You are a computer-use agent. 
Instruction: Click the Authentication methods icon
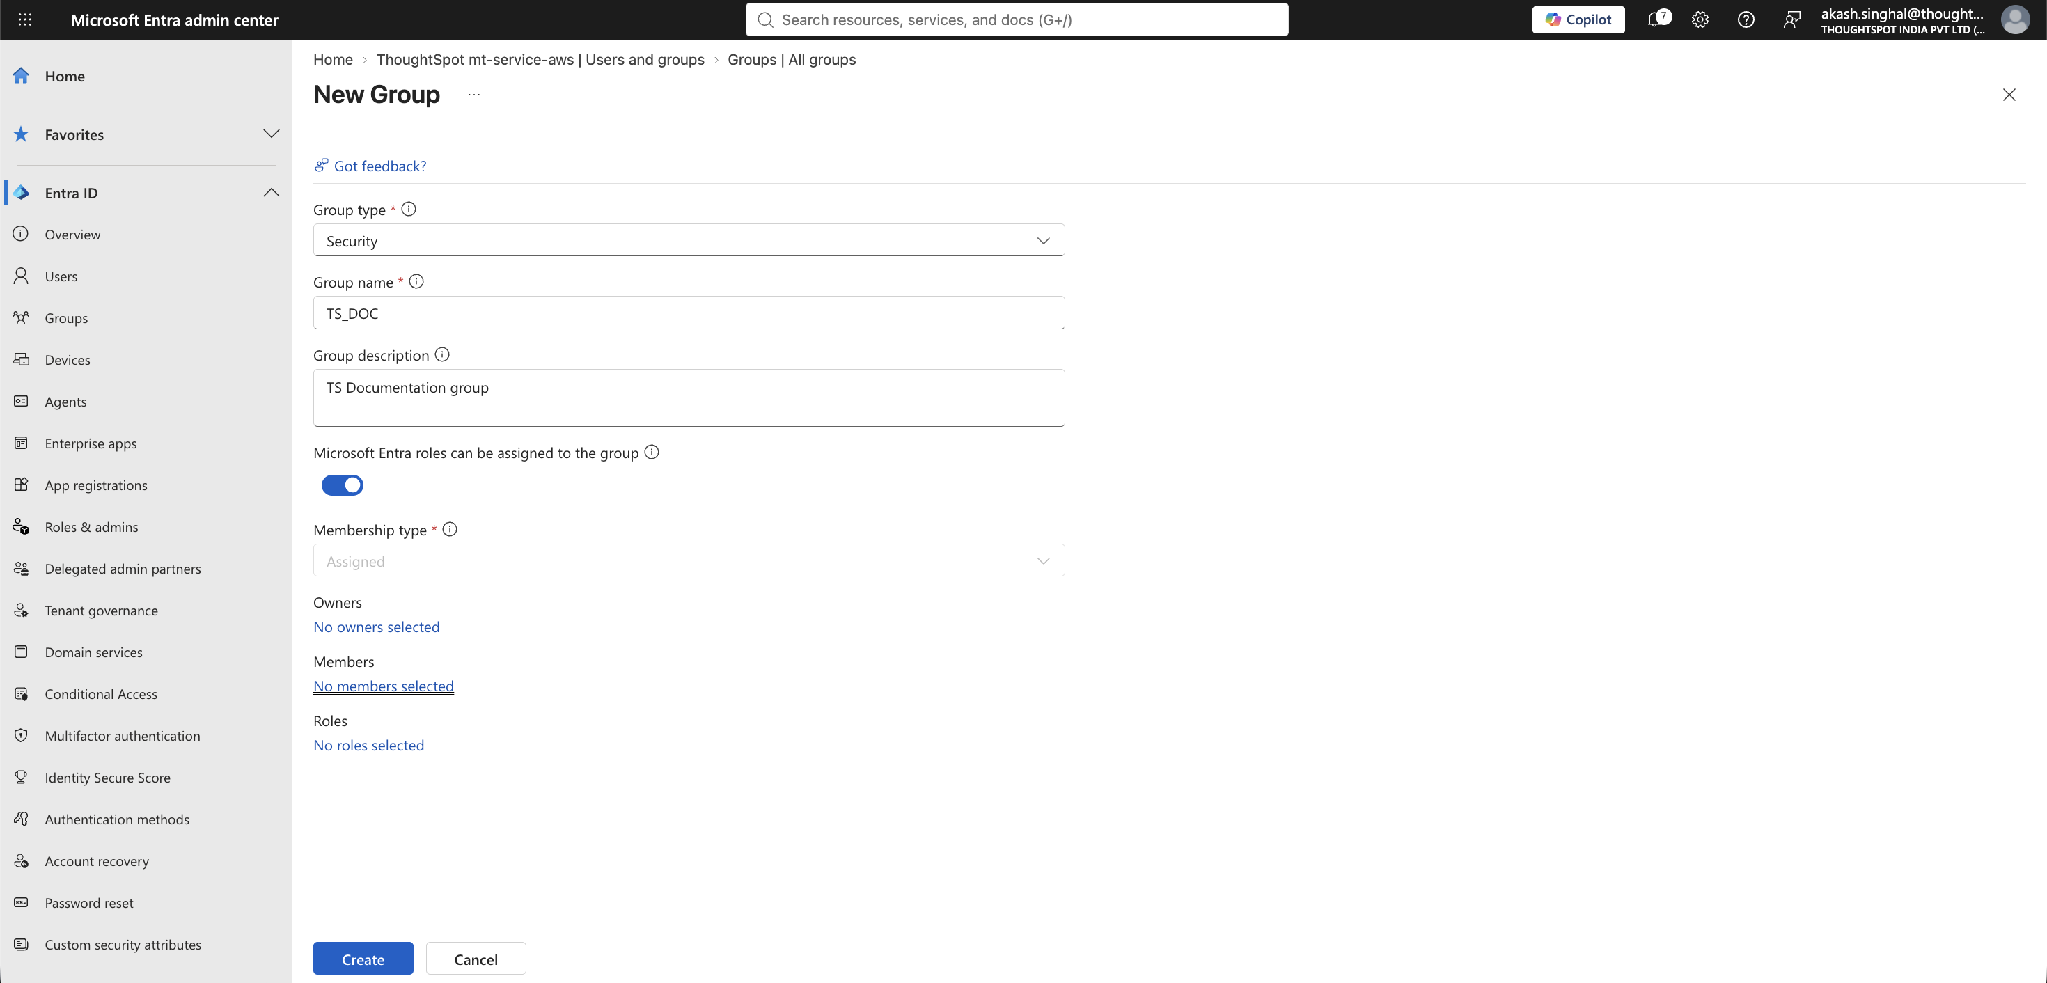[x=21, y=819]
